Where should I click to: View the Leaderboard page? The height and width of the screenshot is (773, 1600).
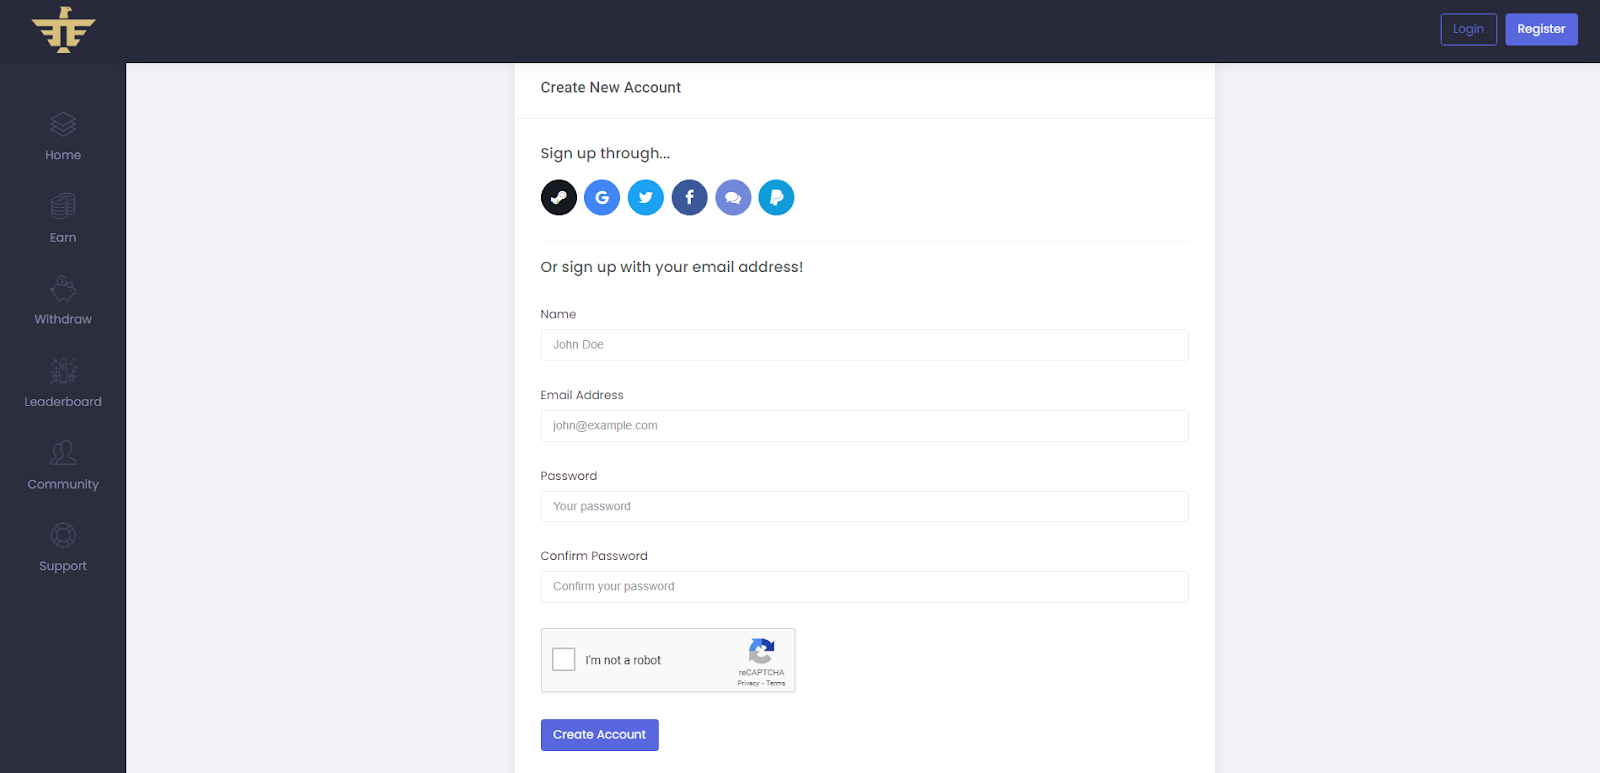[x=63, y=383]
